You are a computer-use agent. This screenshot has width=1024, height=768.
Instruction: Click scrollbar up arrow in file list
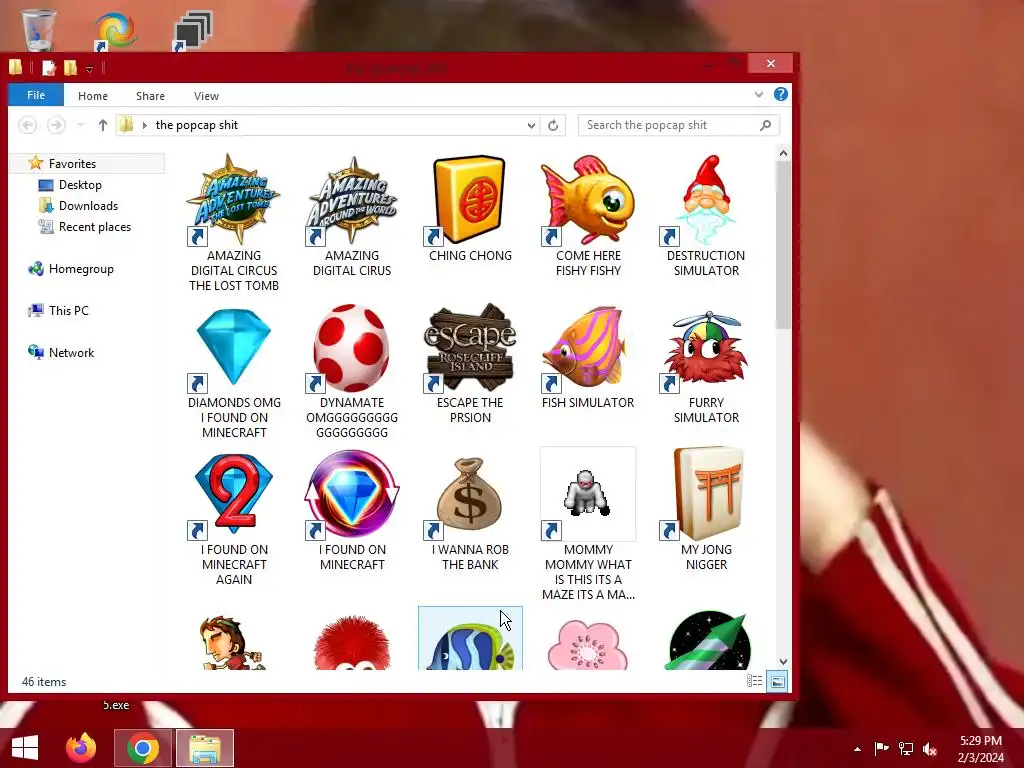pyautogui.click(x=783, y=153)
